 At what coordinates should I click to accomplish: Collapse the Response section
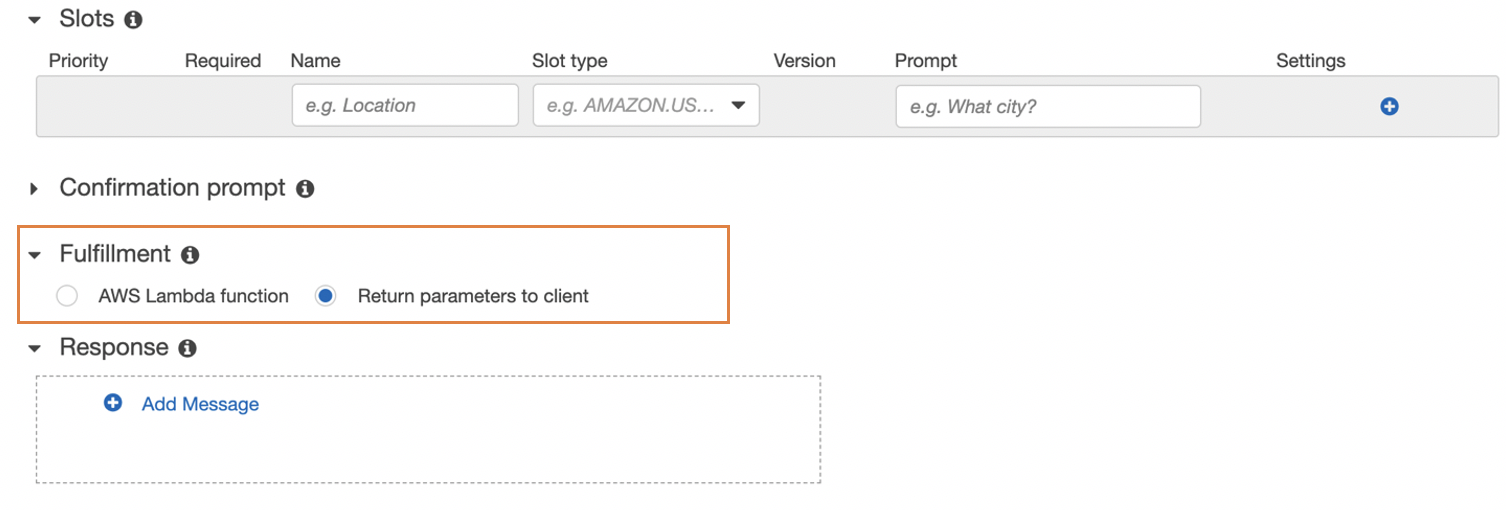36,348
